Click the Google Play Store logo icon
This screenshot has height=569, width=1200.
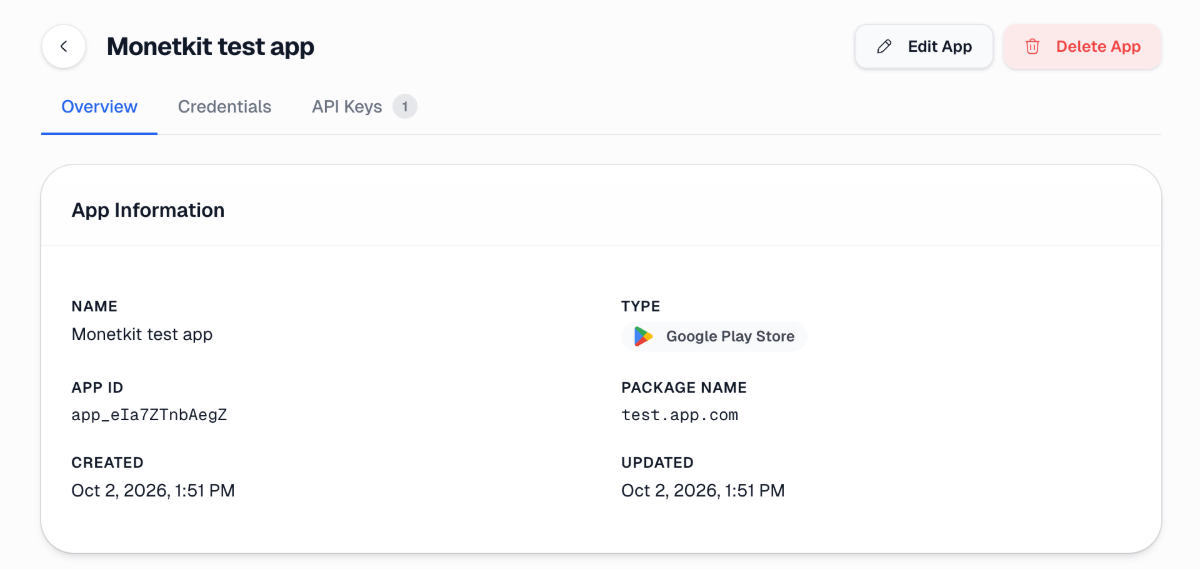click(644, 337)
